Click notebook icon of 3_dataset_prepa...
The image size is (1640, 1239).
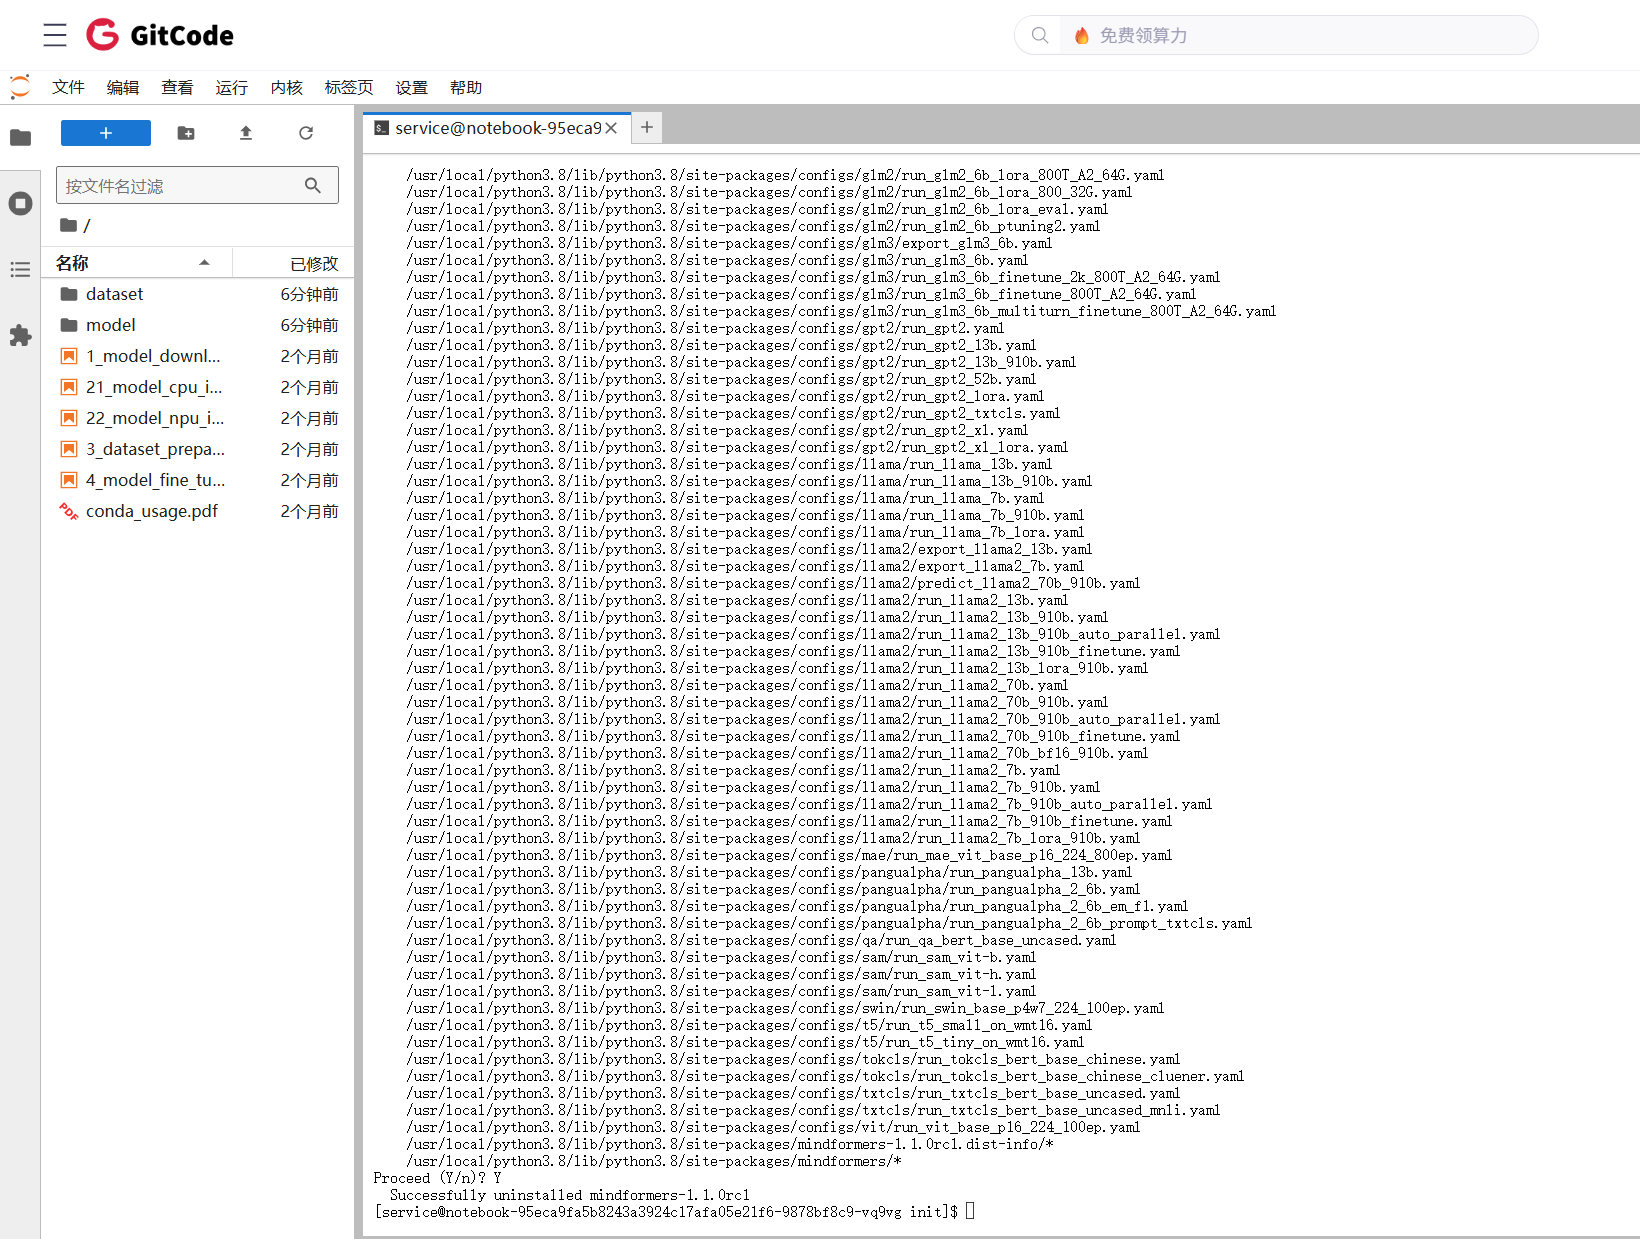tap(69, 449)
